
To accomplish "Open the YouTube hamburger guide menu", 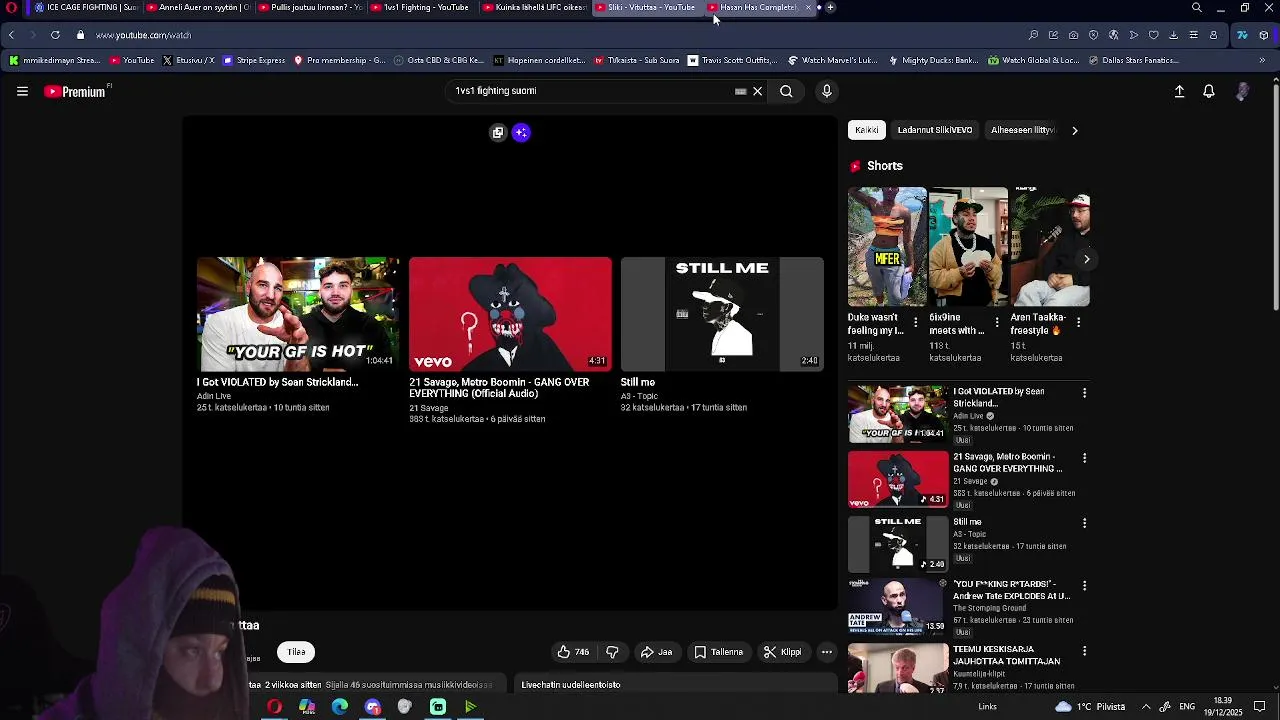I will point(22,91).
